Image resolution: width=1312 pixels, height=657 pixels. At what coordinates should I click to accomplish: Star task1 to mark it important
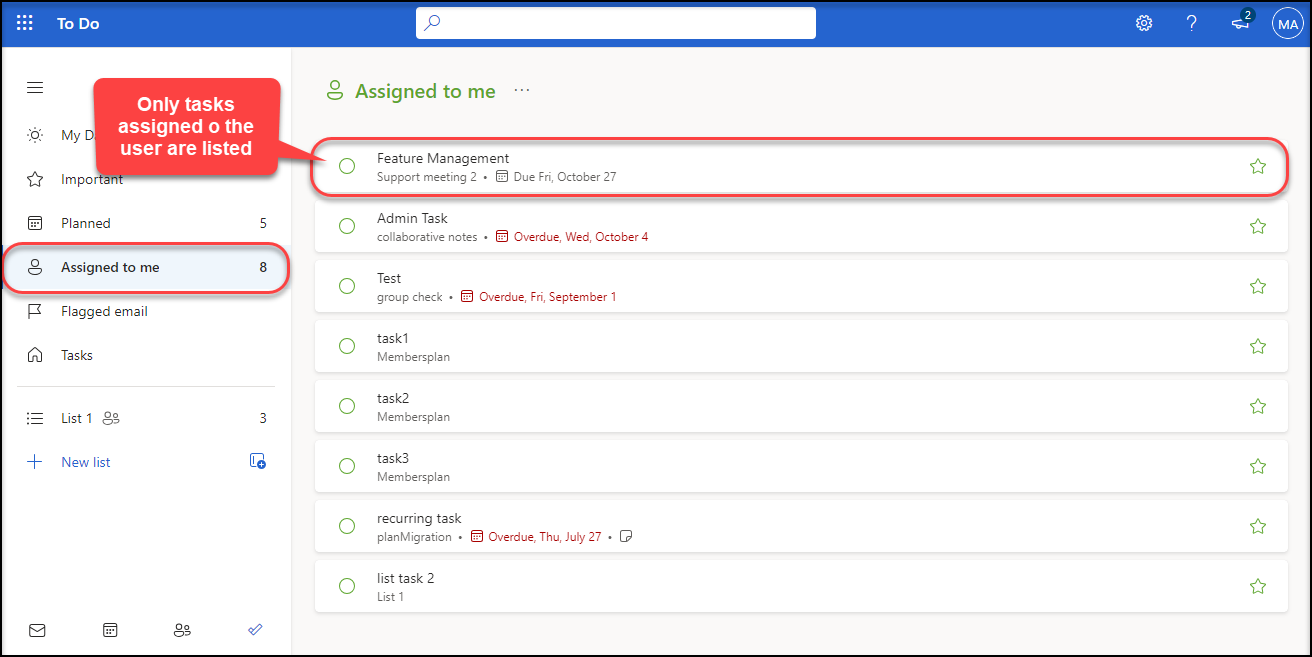tap(1257, 346)
